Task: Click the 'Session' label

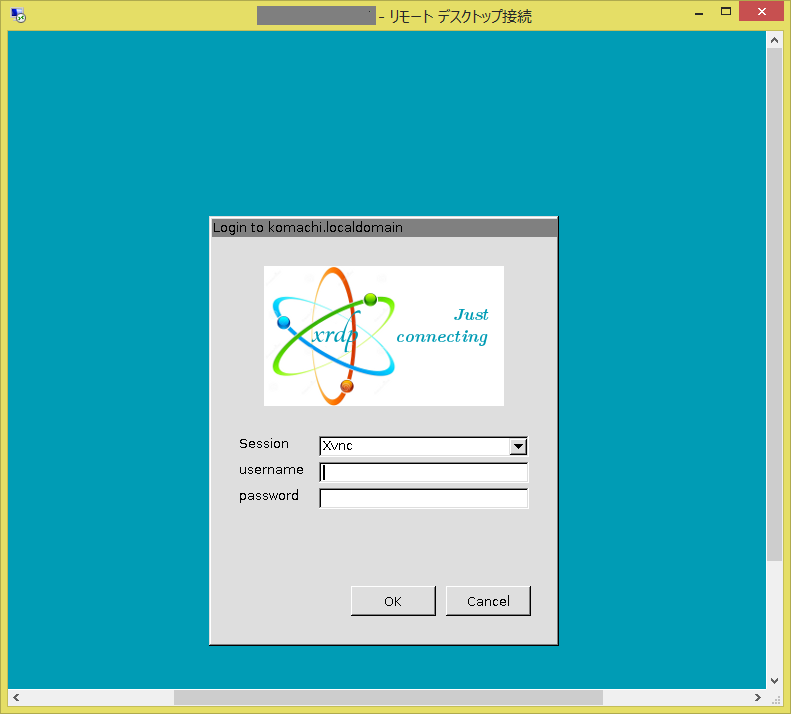Action: point(264,444)
